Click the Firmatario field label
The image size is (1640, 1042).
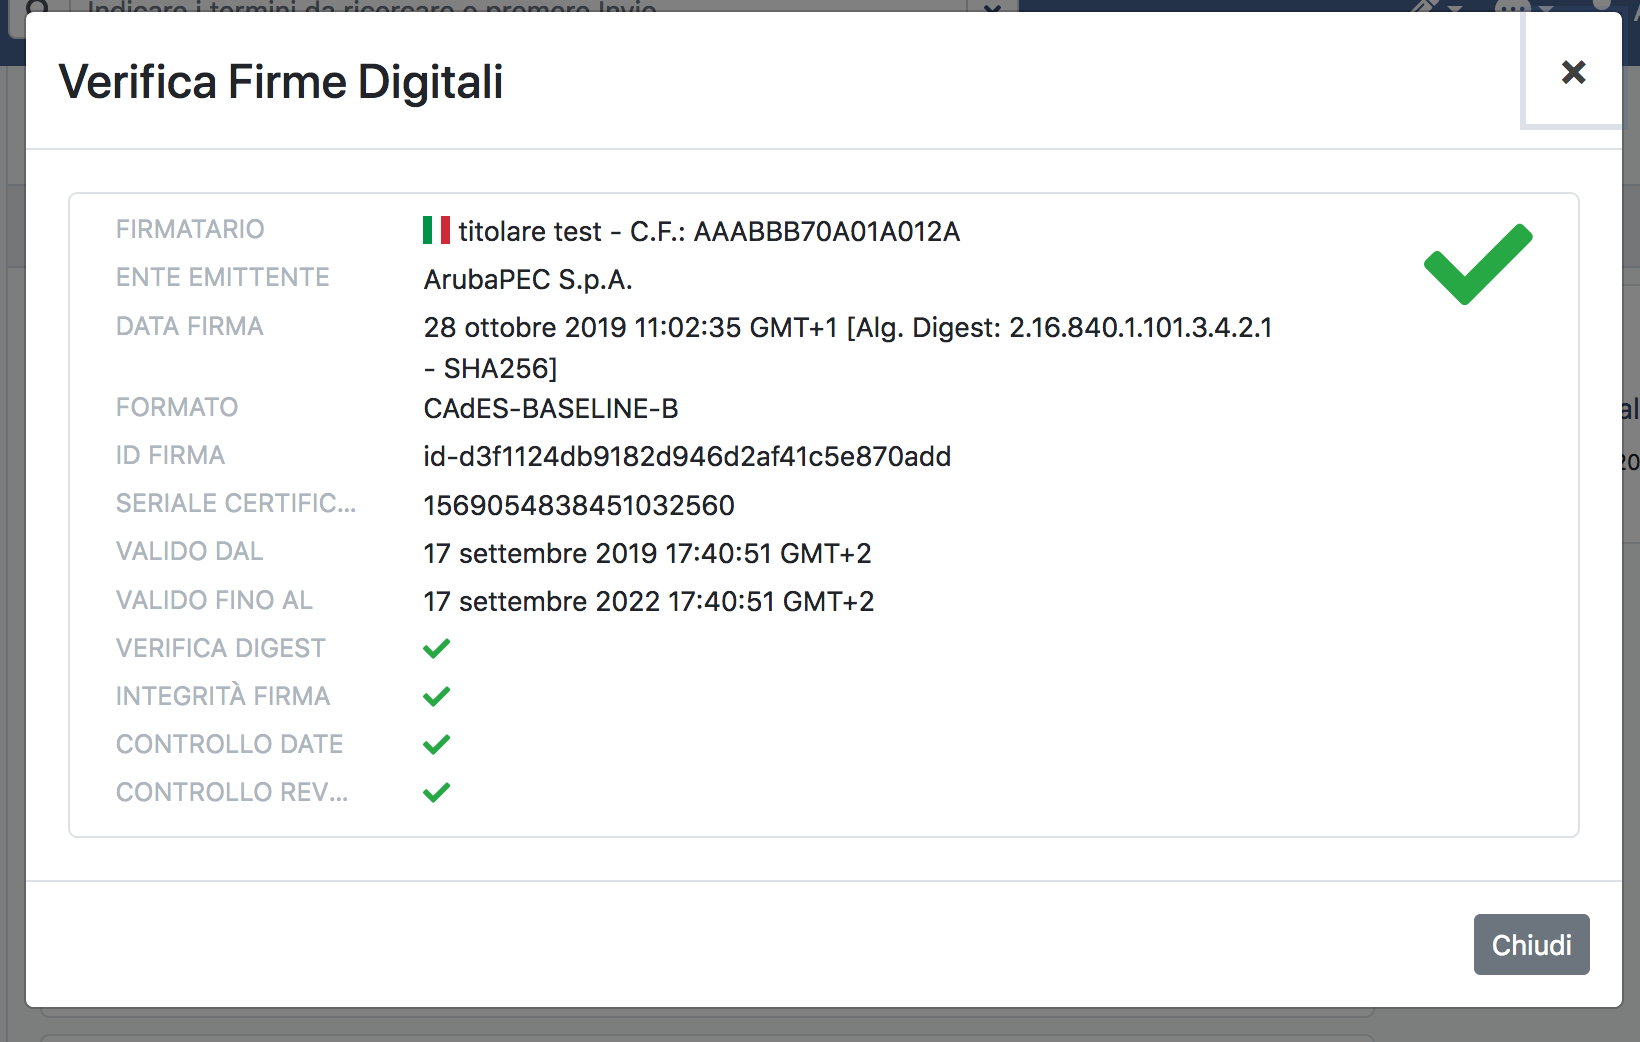pos(190,229)
